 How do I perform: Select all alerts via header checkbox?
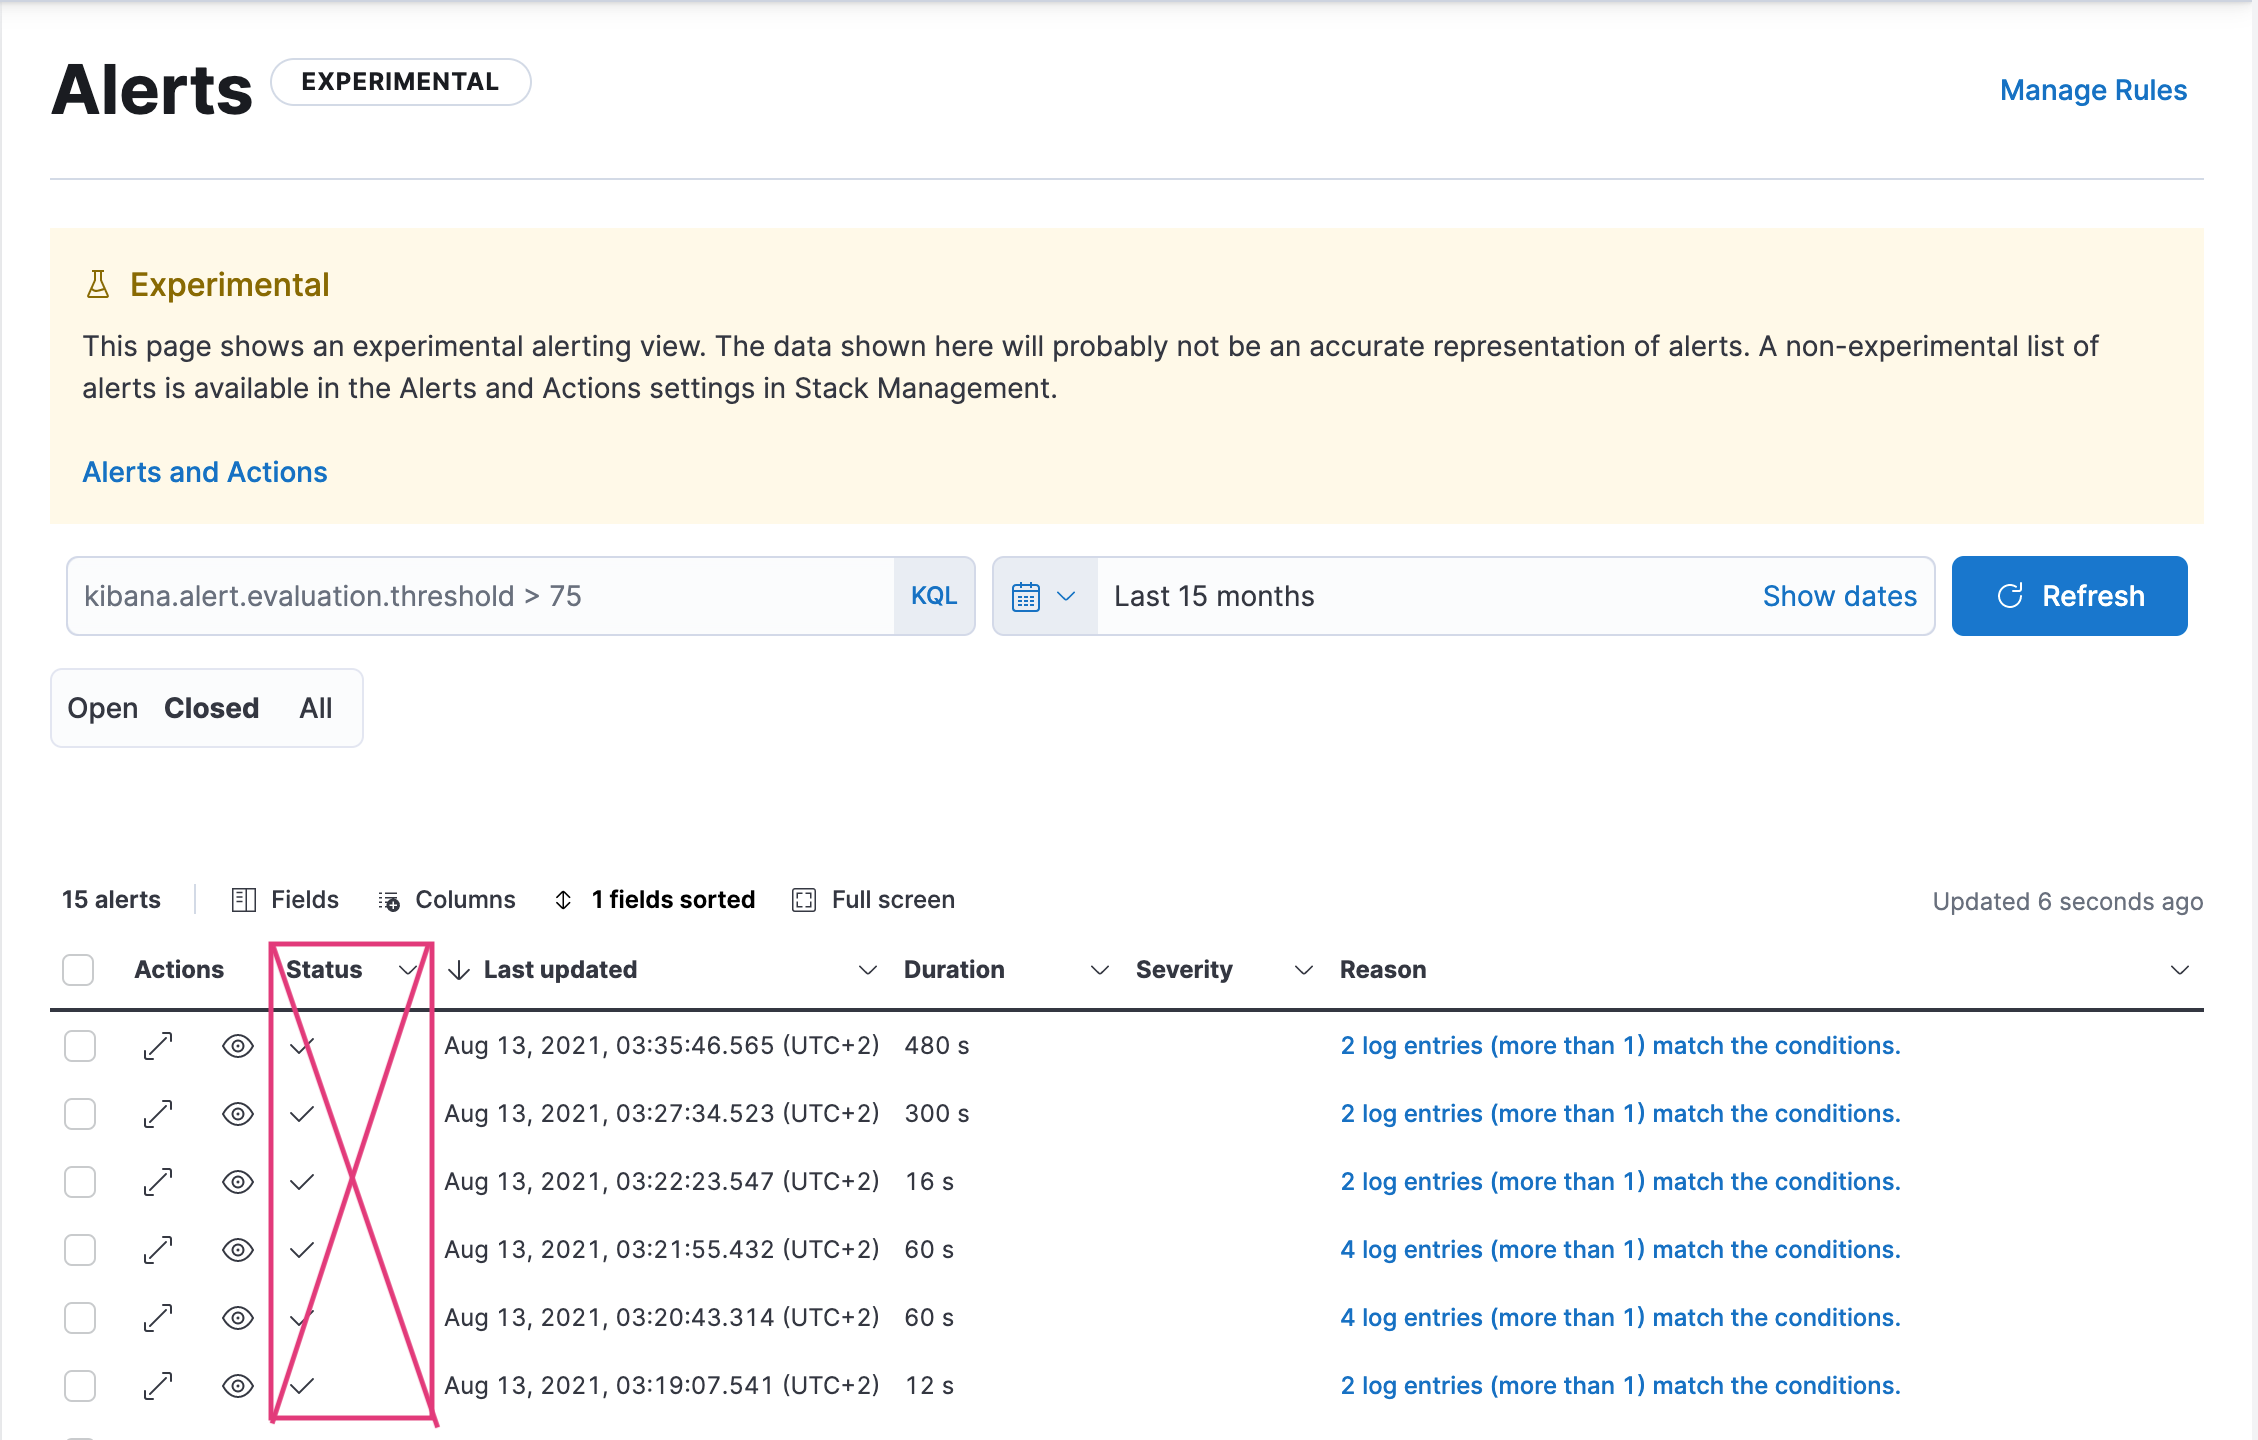click(78, 969)
